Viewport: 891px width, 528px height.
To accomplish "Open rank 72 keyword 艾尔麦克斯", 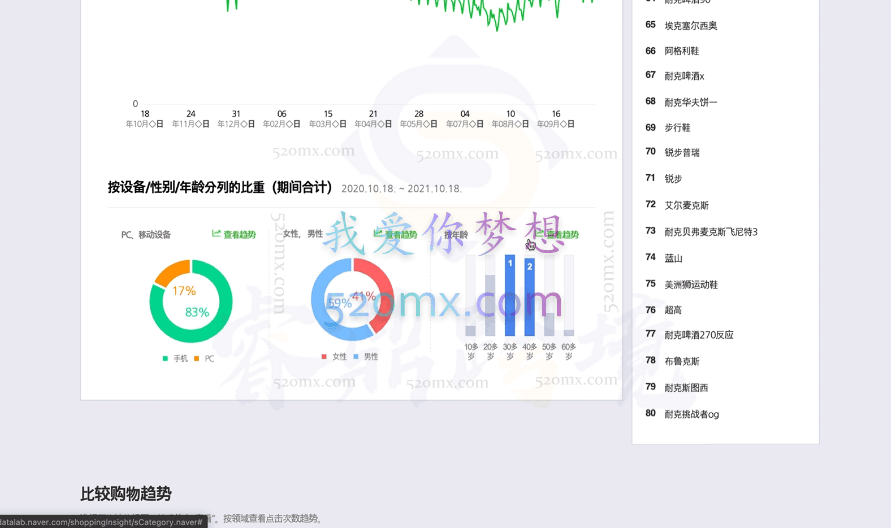I will point(686,205).
